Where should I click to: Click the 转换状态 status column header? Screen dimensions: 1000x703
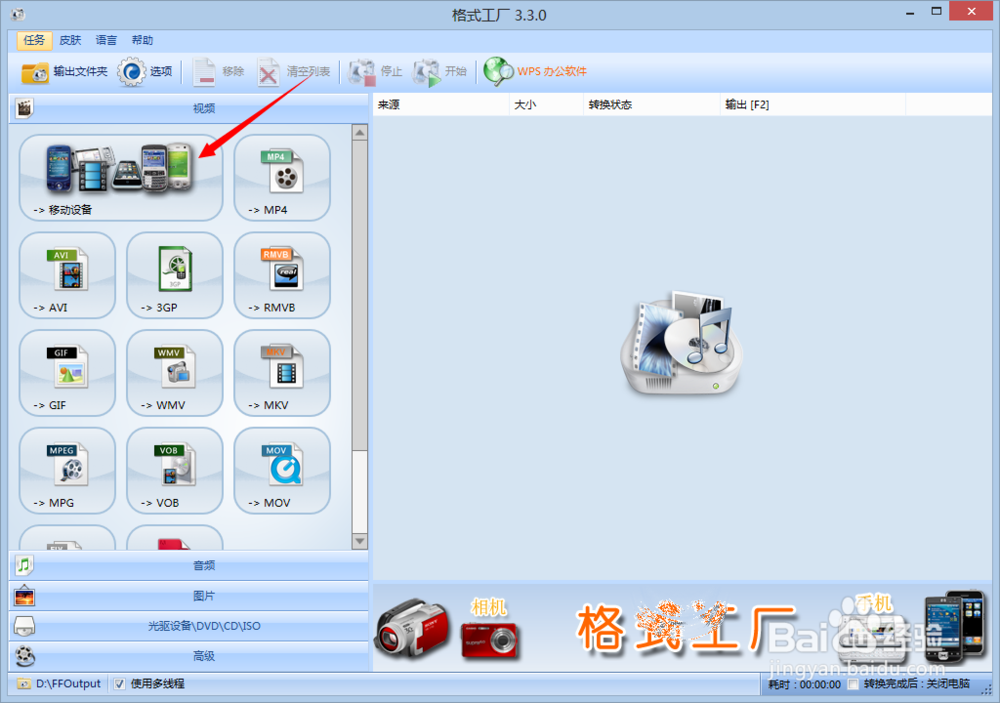coord(652,105)
